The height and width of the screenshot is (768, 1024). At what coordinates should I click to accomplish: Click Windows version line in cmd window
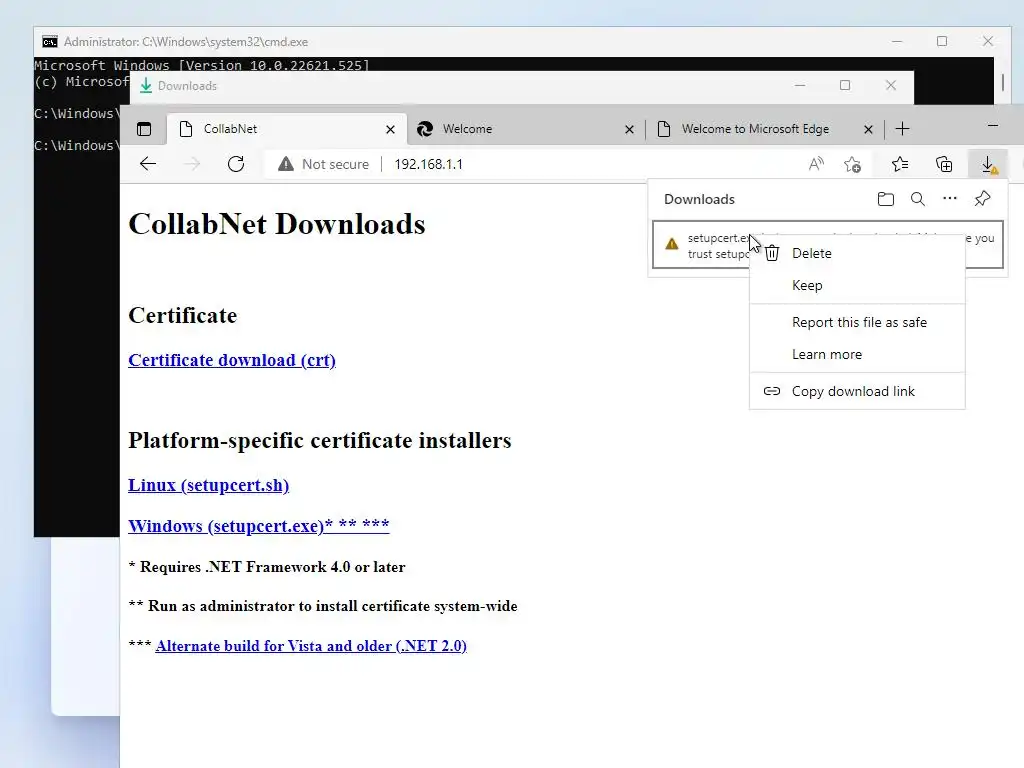point(202,65)
